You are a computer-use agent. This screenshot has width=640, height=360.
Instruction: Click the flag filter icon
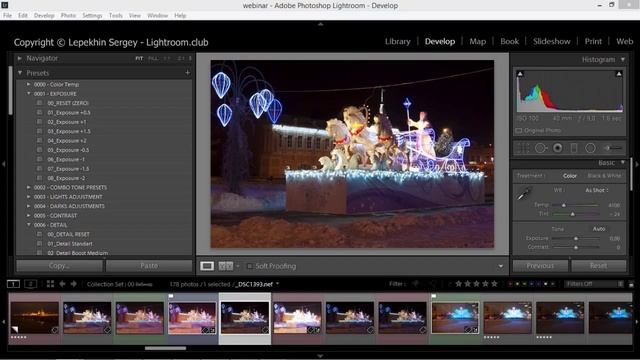(416, 284)
